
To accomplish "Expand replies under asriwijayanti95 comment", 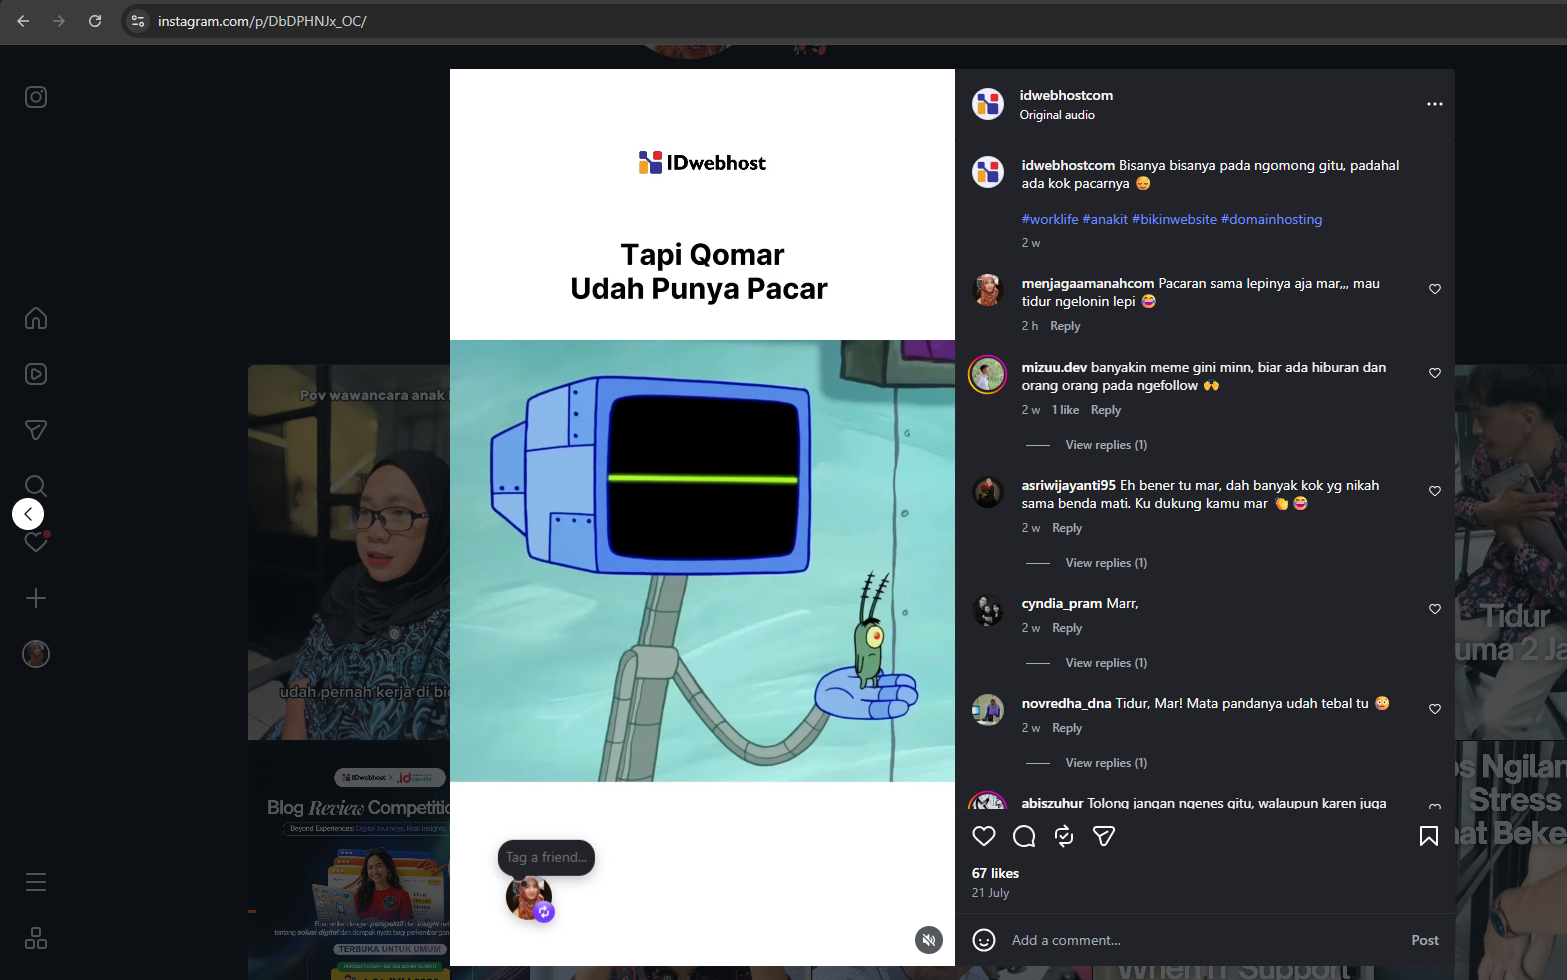I will pos(1106,563).
